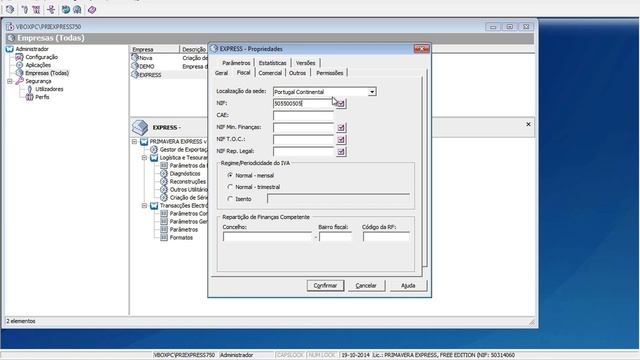Viewport: 640px width, 360px height.
Task: Select Outros Utilitários in the tree
Action: pyautogui.click(x=189, y=190)
